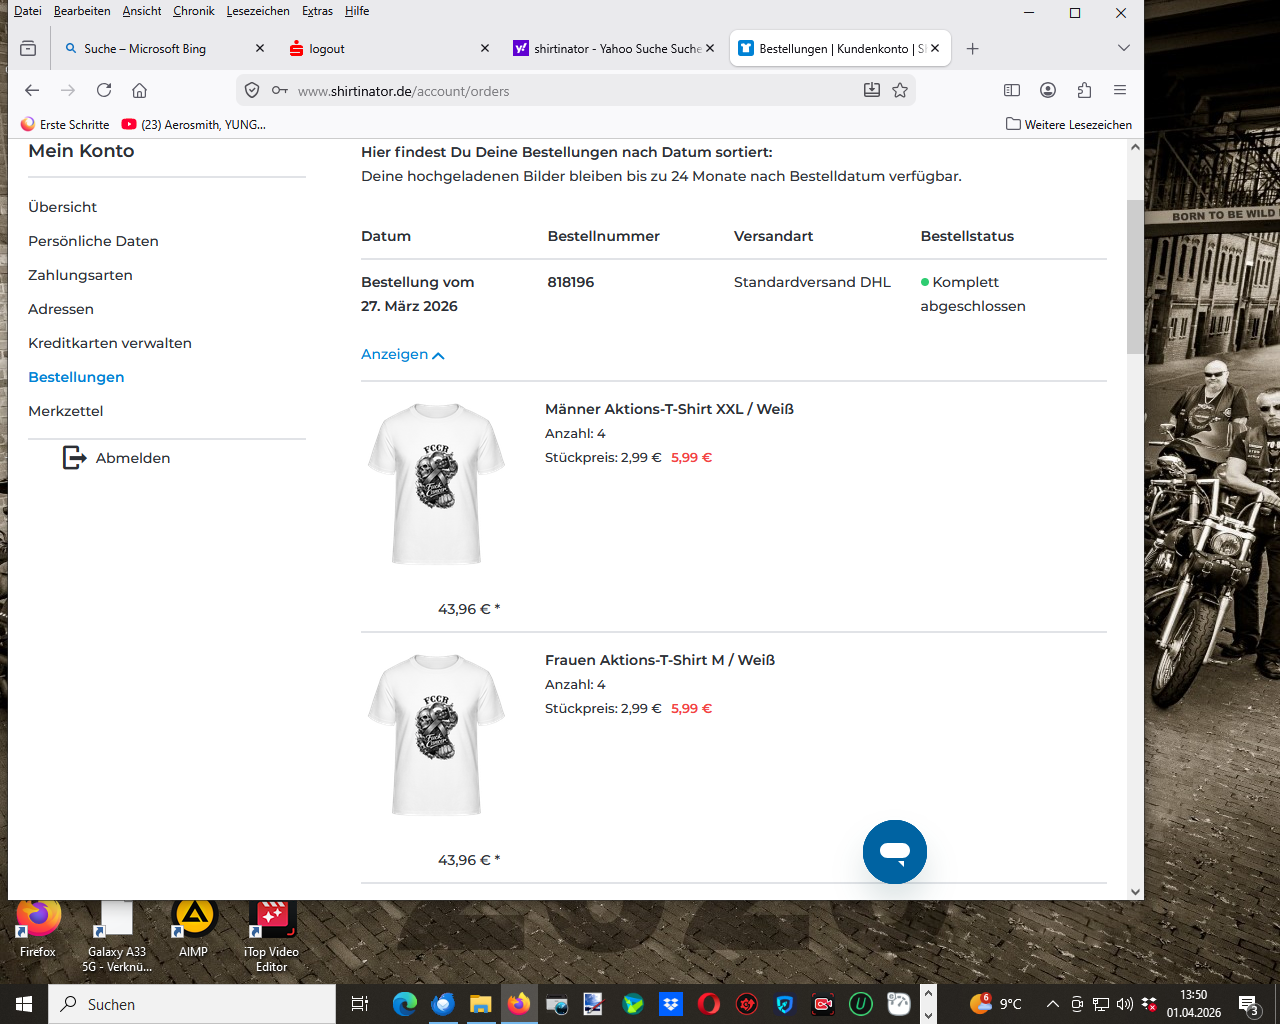This screenshot has height=1024, width=1280.
Task: Click the page vertical scrollbar thumb
Action: click(x=1135, y=275)
